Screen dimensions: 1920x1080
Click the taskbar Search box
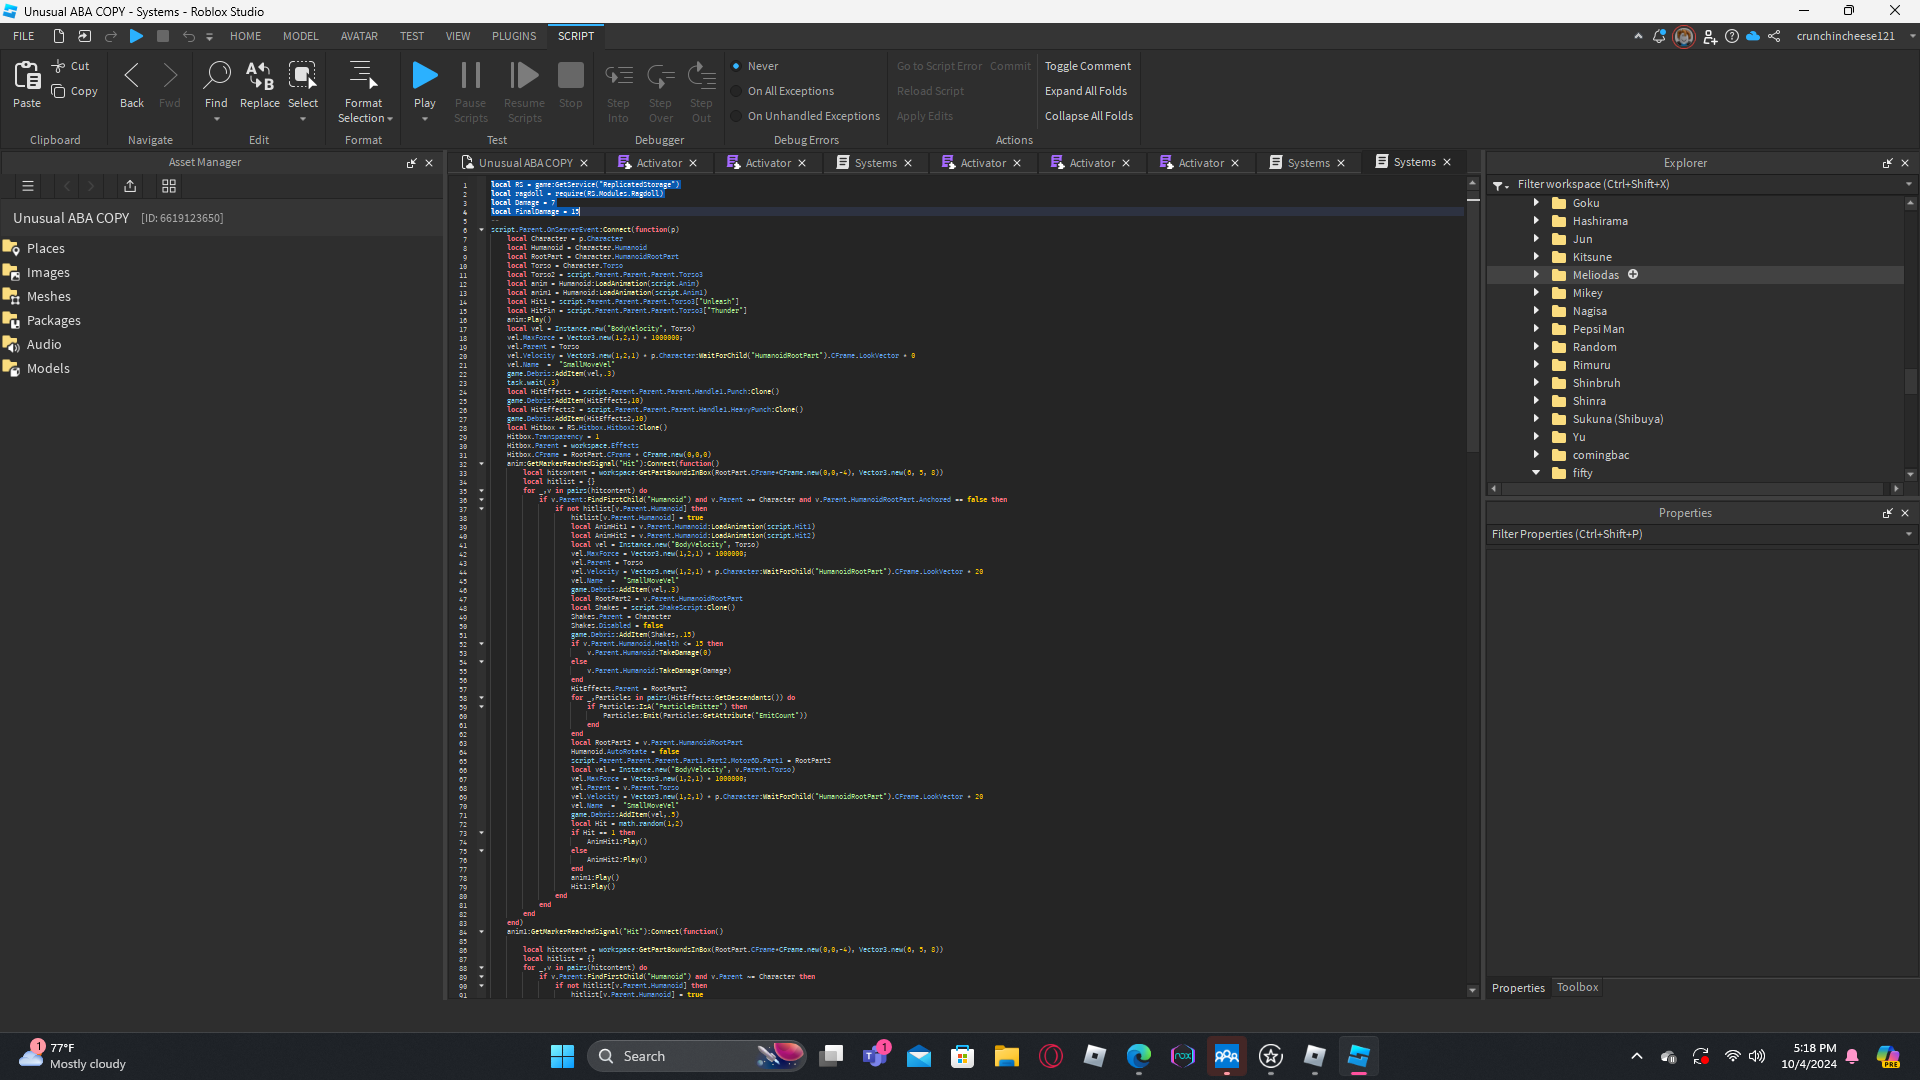697,1056
